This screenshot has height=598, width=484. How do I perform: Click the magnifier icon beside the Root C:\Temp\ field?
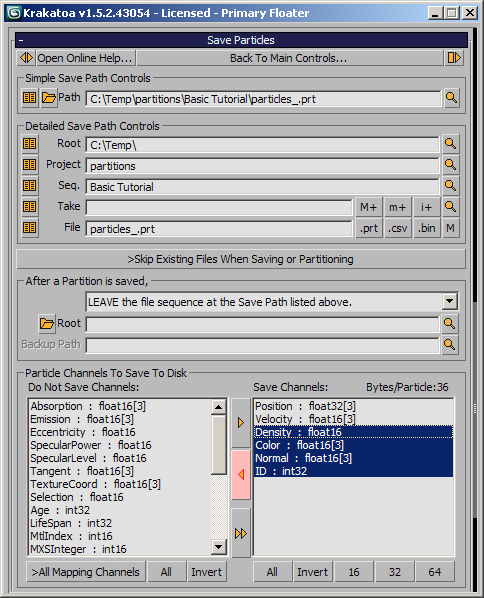[450, 144]
